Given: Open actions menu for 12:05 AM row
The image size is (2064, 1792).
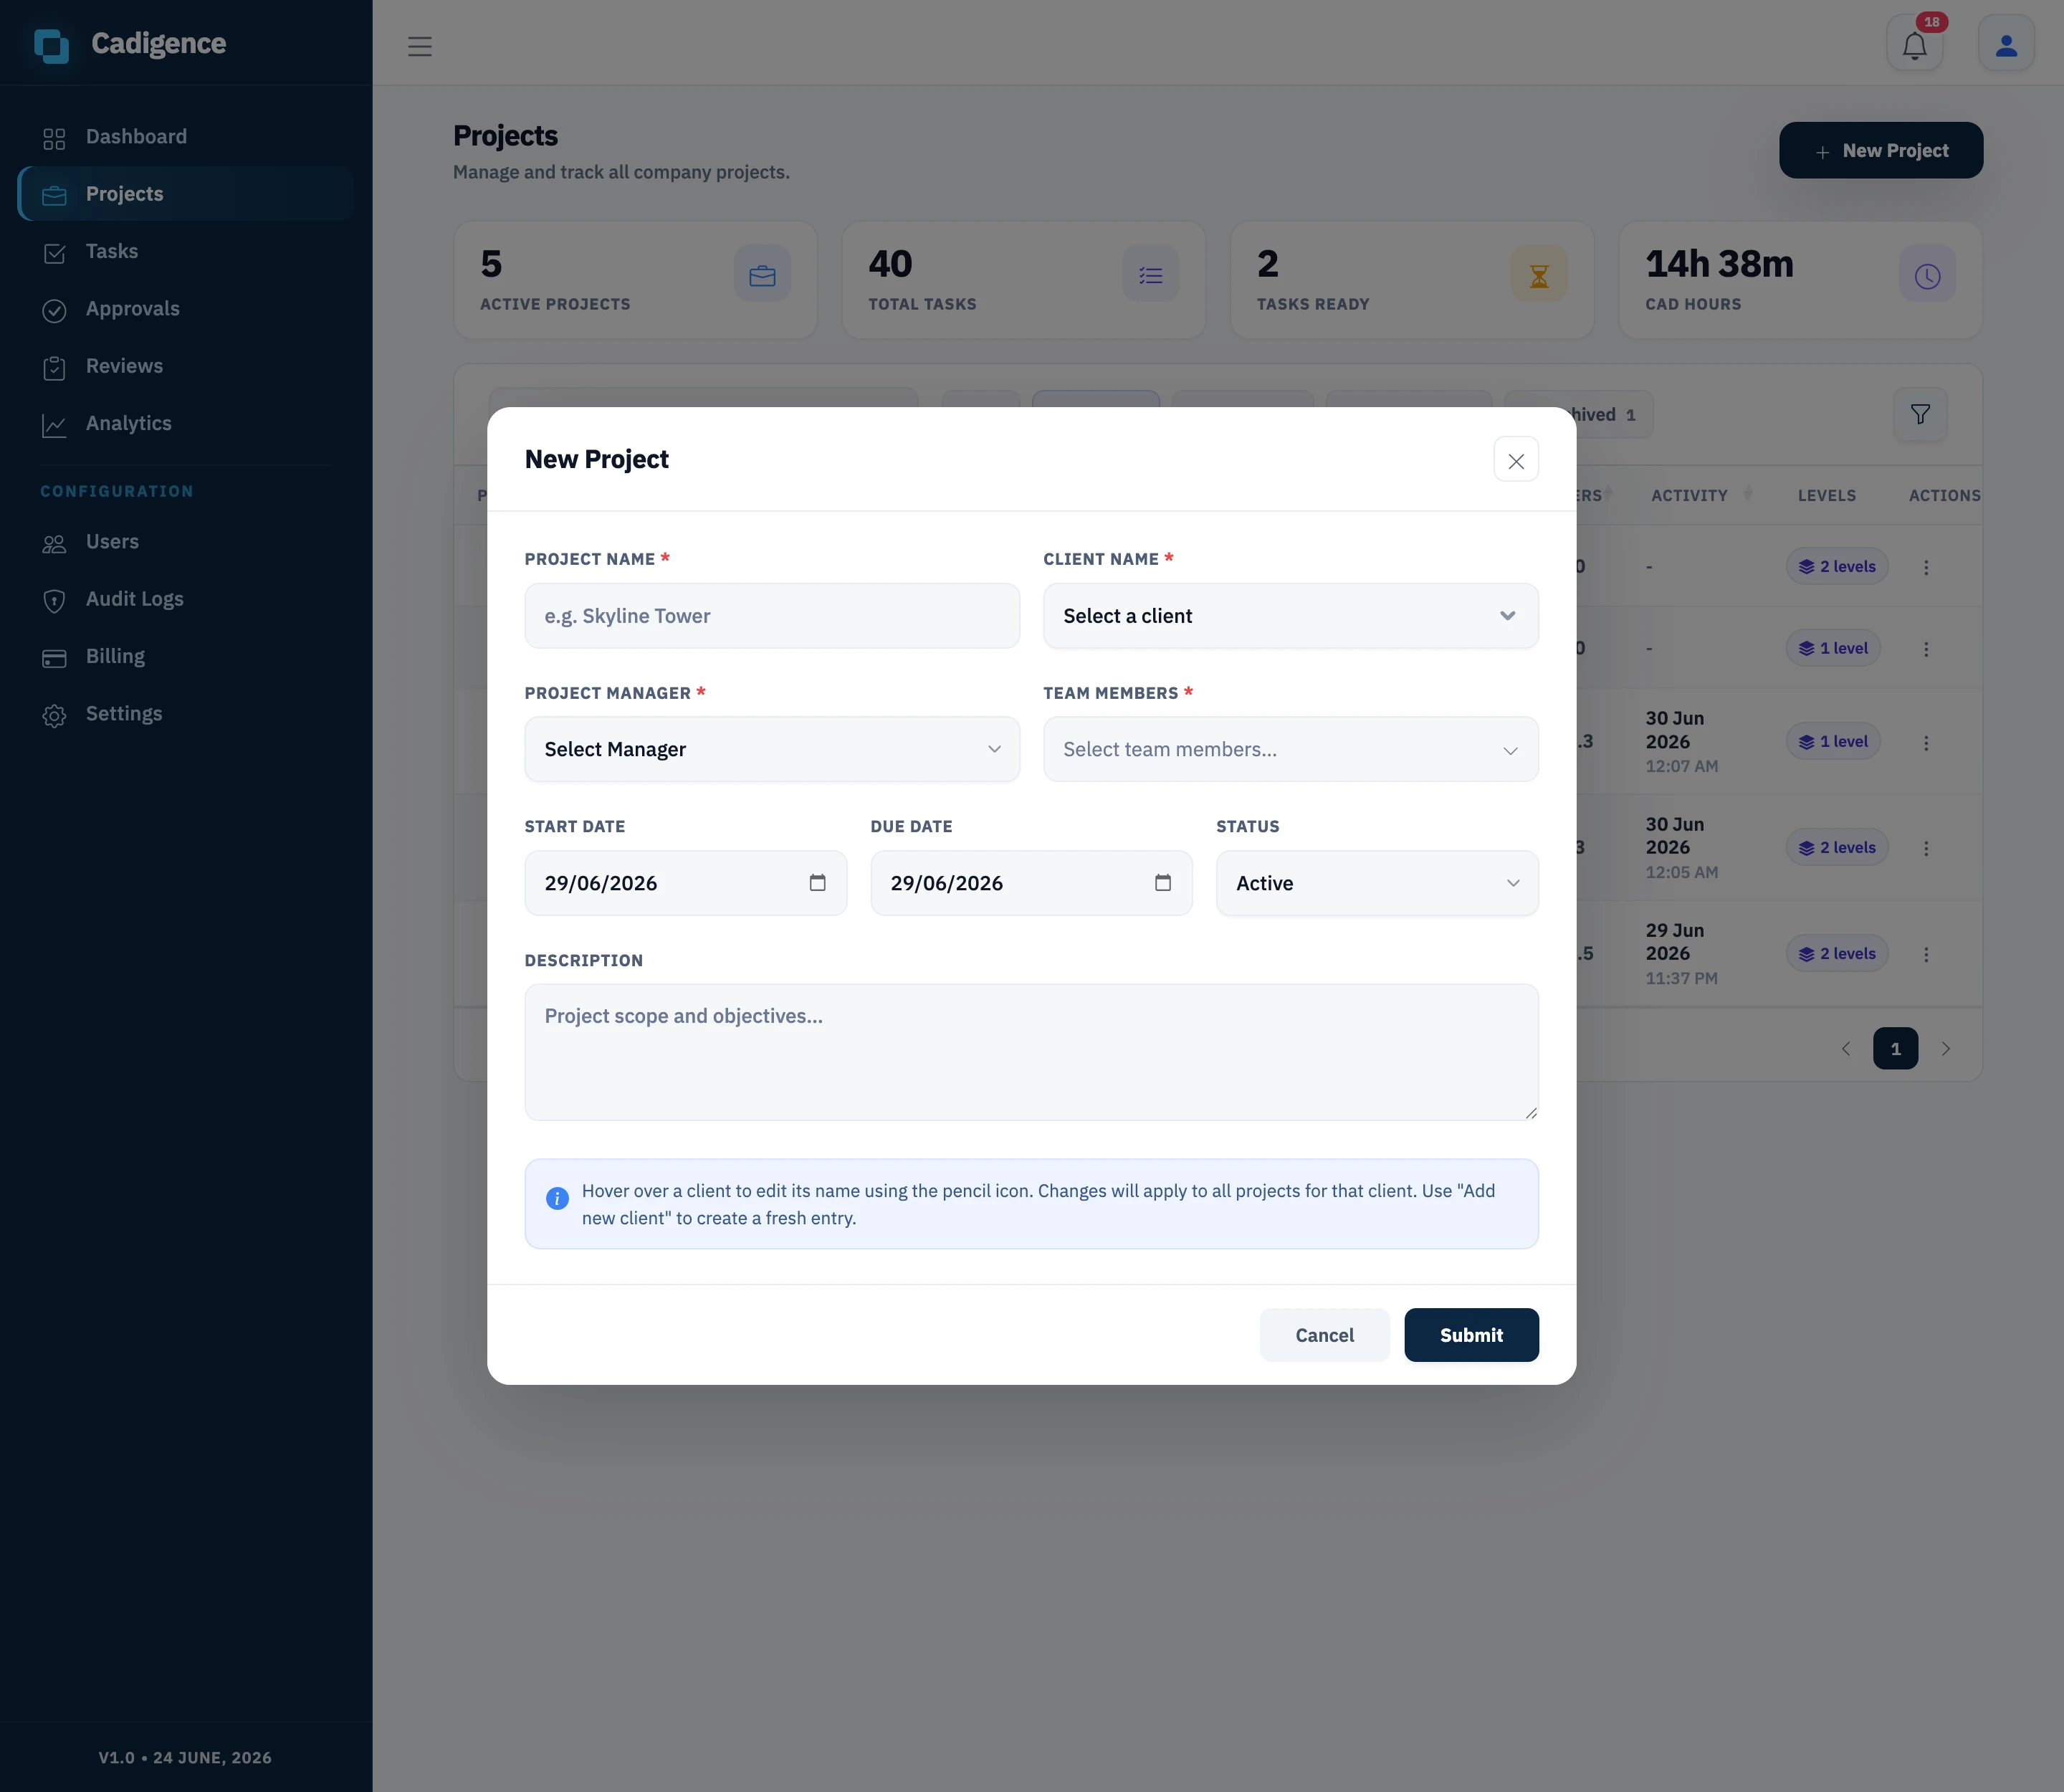Looking at the screenshot, I should [x=1926, y=848].
